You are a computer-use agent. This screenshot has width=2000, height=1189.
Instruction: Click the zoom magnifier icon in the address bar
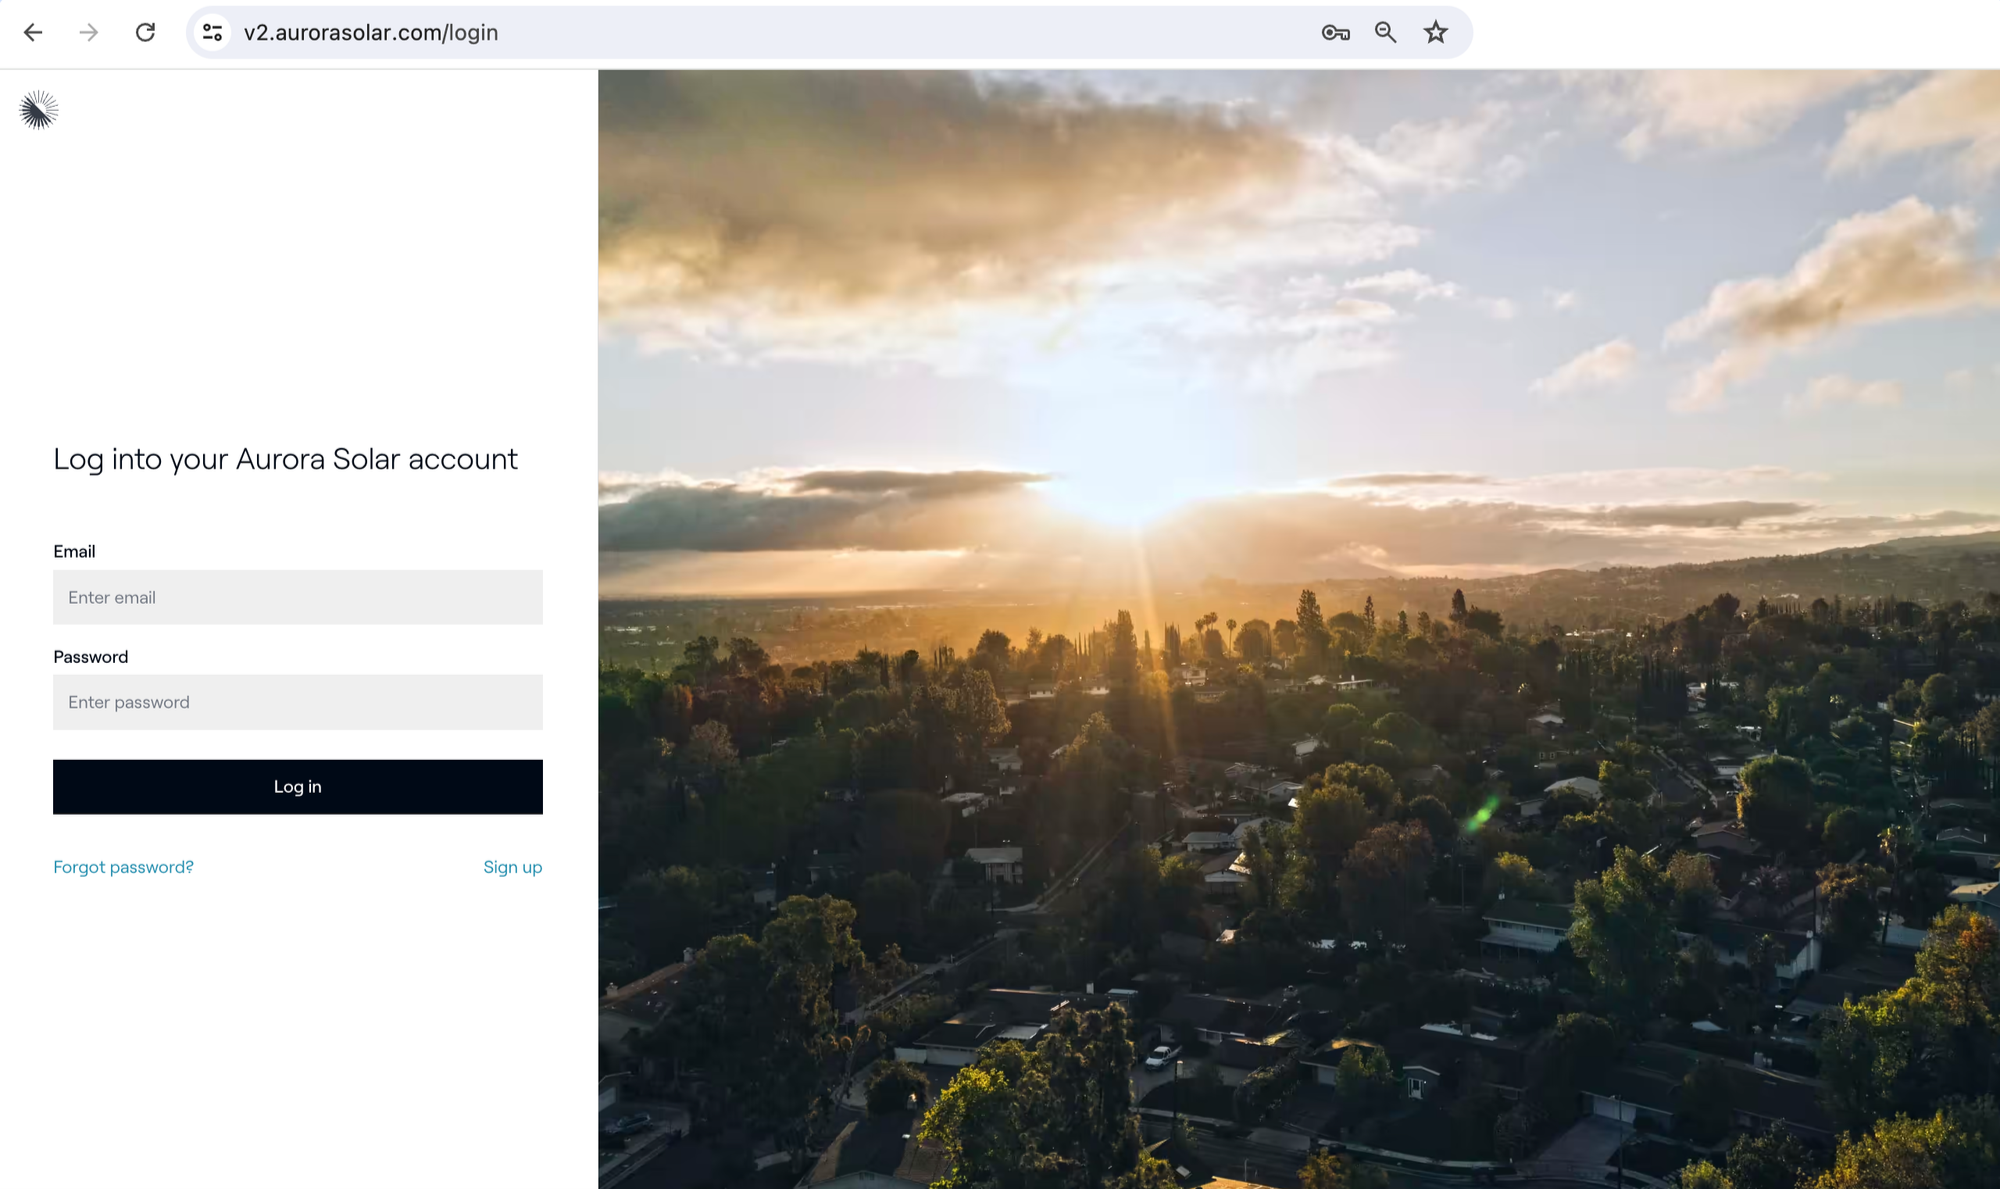(x=1385, y=32)
